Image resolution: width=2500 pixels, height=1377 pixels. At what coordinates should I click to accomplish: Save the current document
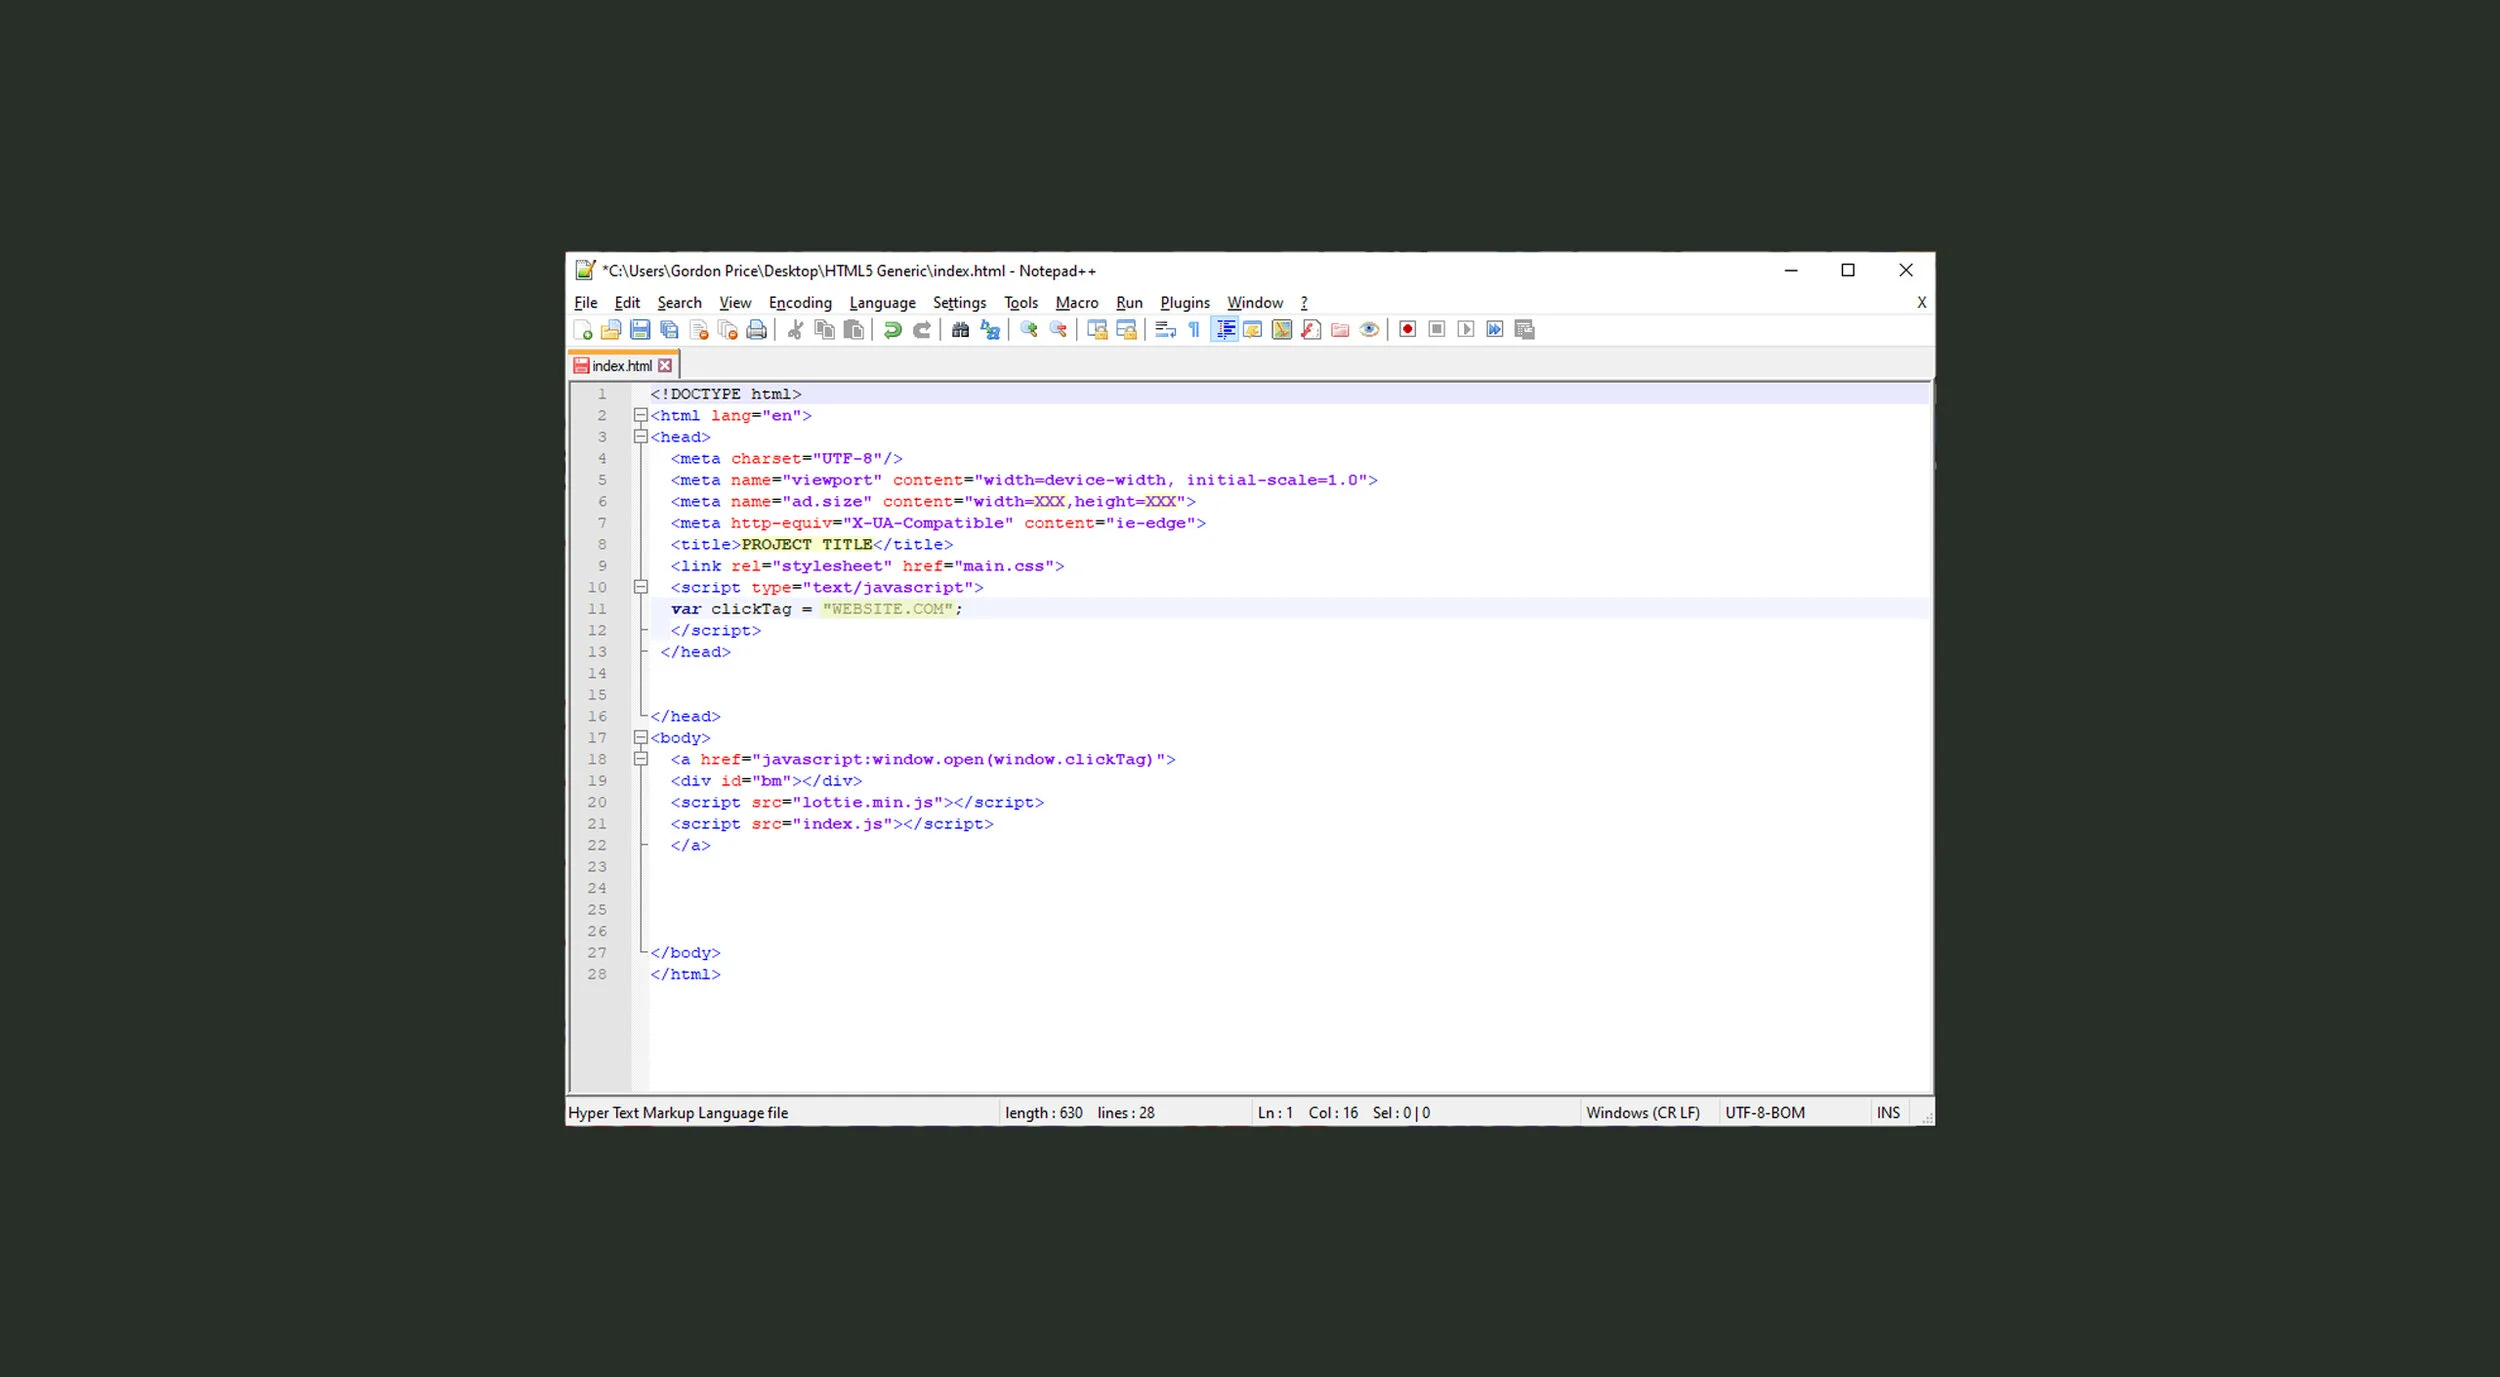(x=639, y=329)
